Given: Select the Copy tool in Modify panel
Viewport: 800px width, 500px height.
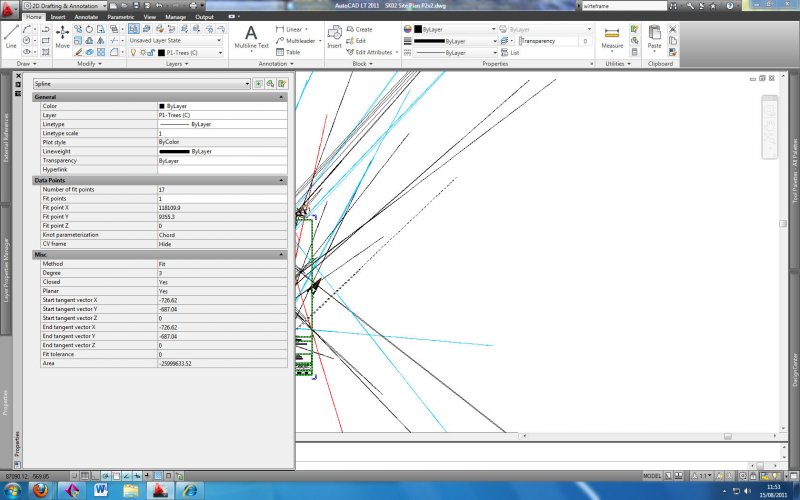Looking at the screenshot, I should tap(78, 29).
